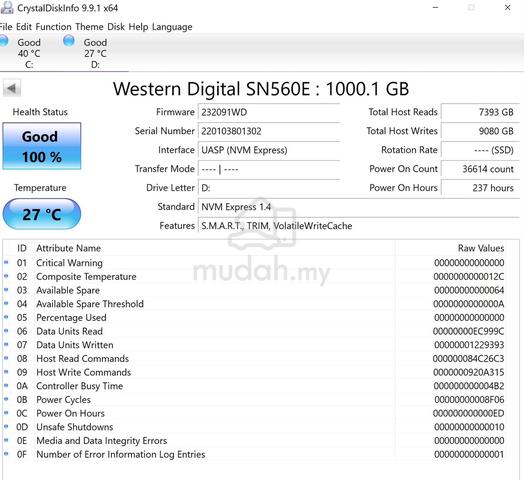The height and width of the screenshot is (480, 524).
Task: Select Media and Data Integrity Errors row
Action: [x=254, y=441]
